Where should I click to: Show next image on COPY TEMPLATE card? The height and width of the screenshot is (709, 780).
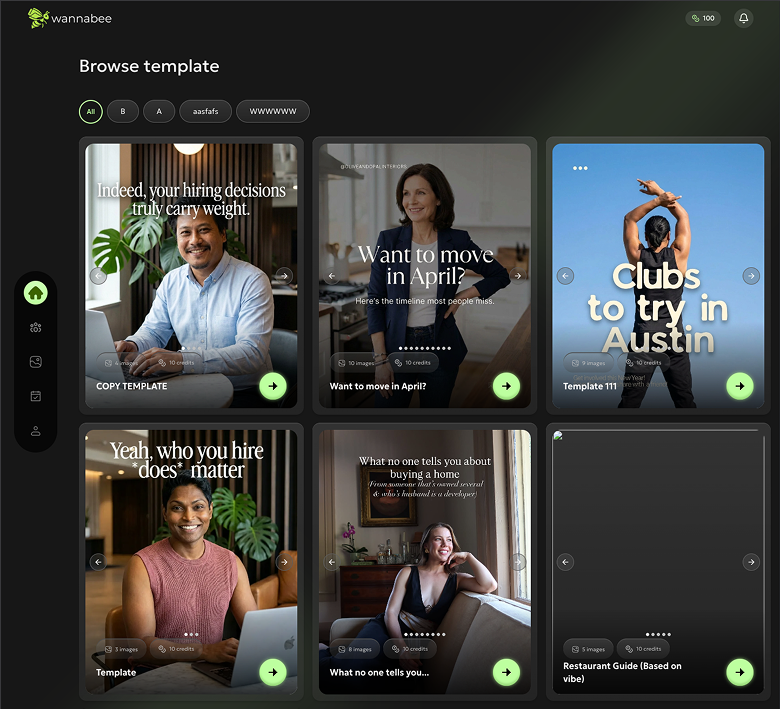point(284,276)
